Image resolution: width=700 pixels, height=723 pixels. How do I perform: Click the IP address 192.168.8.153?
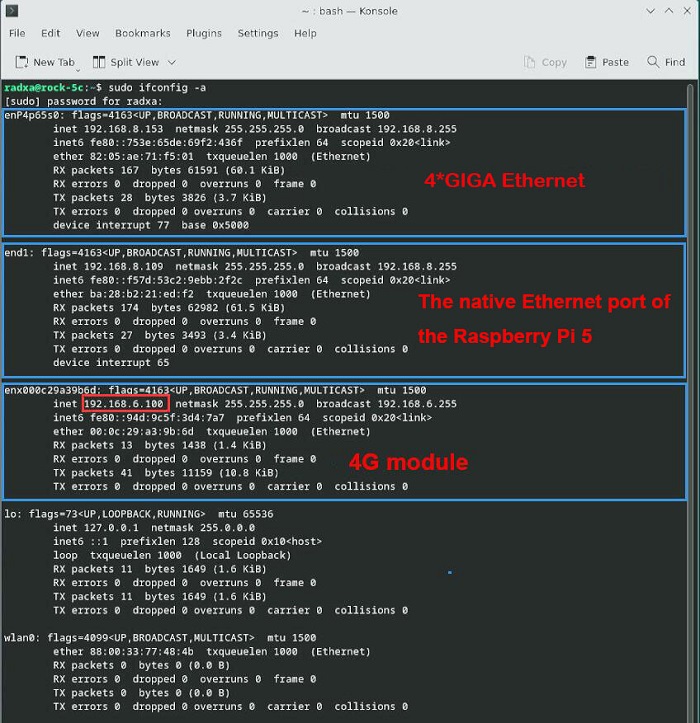coord(124,129)
